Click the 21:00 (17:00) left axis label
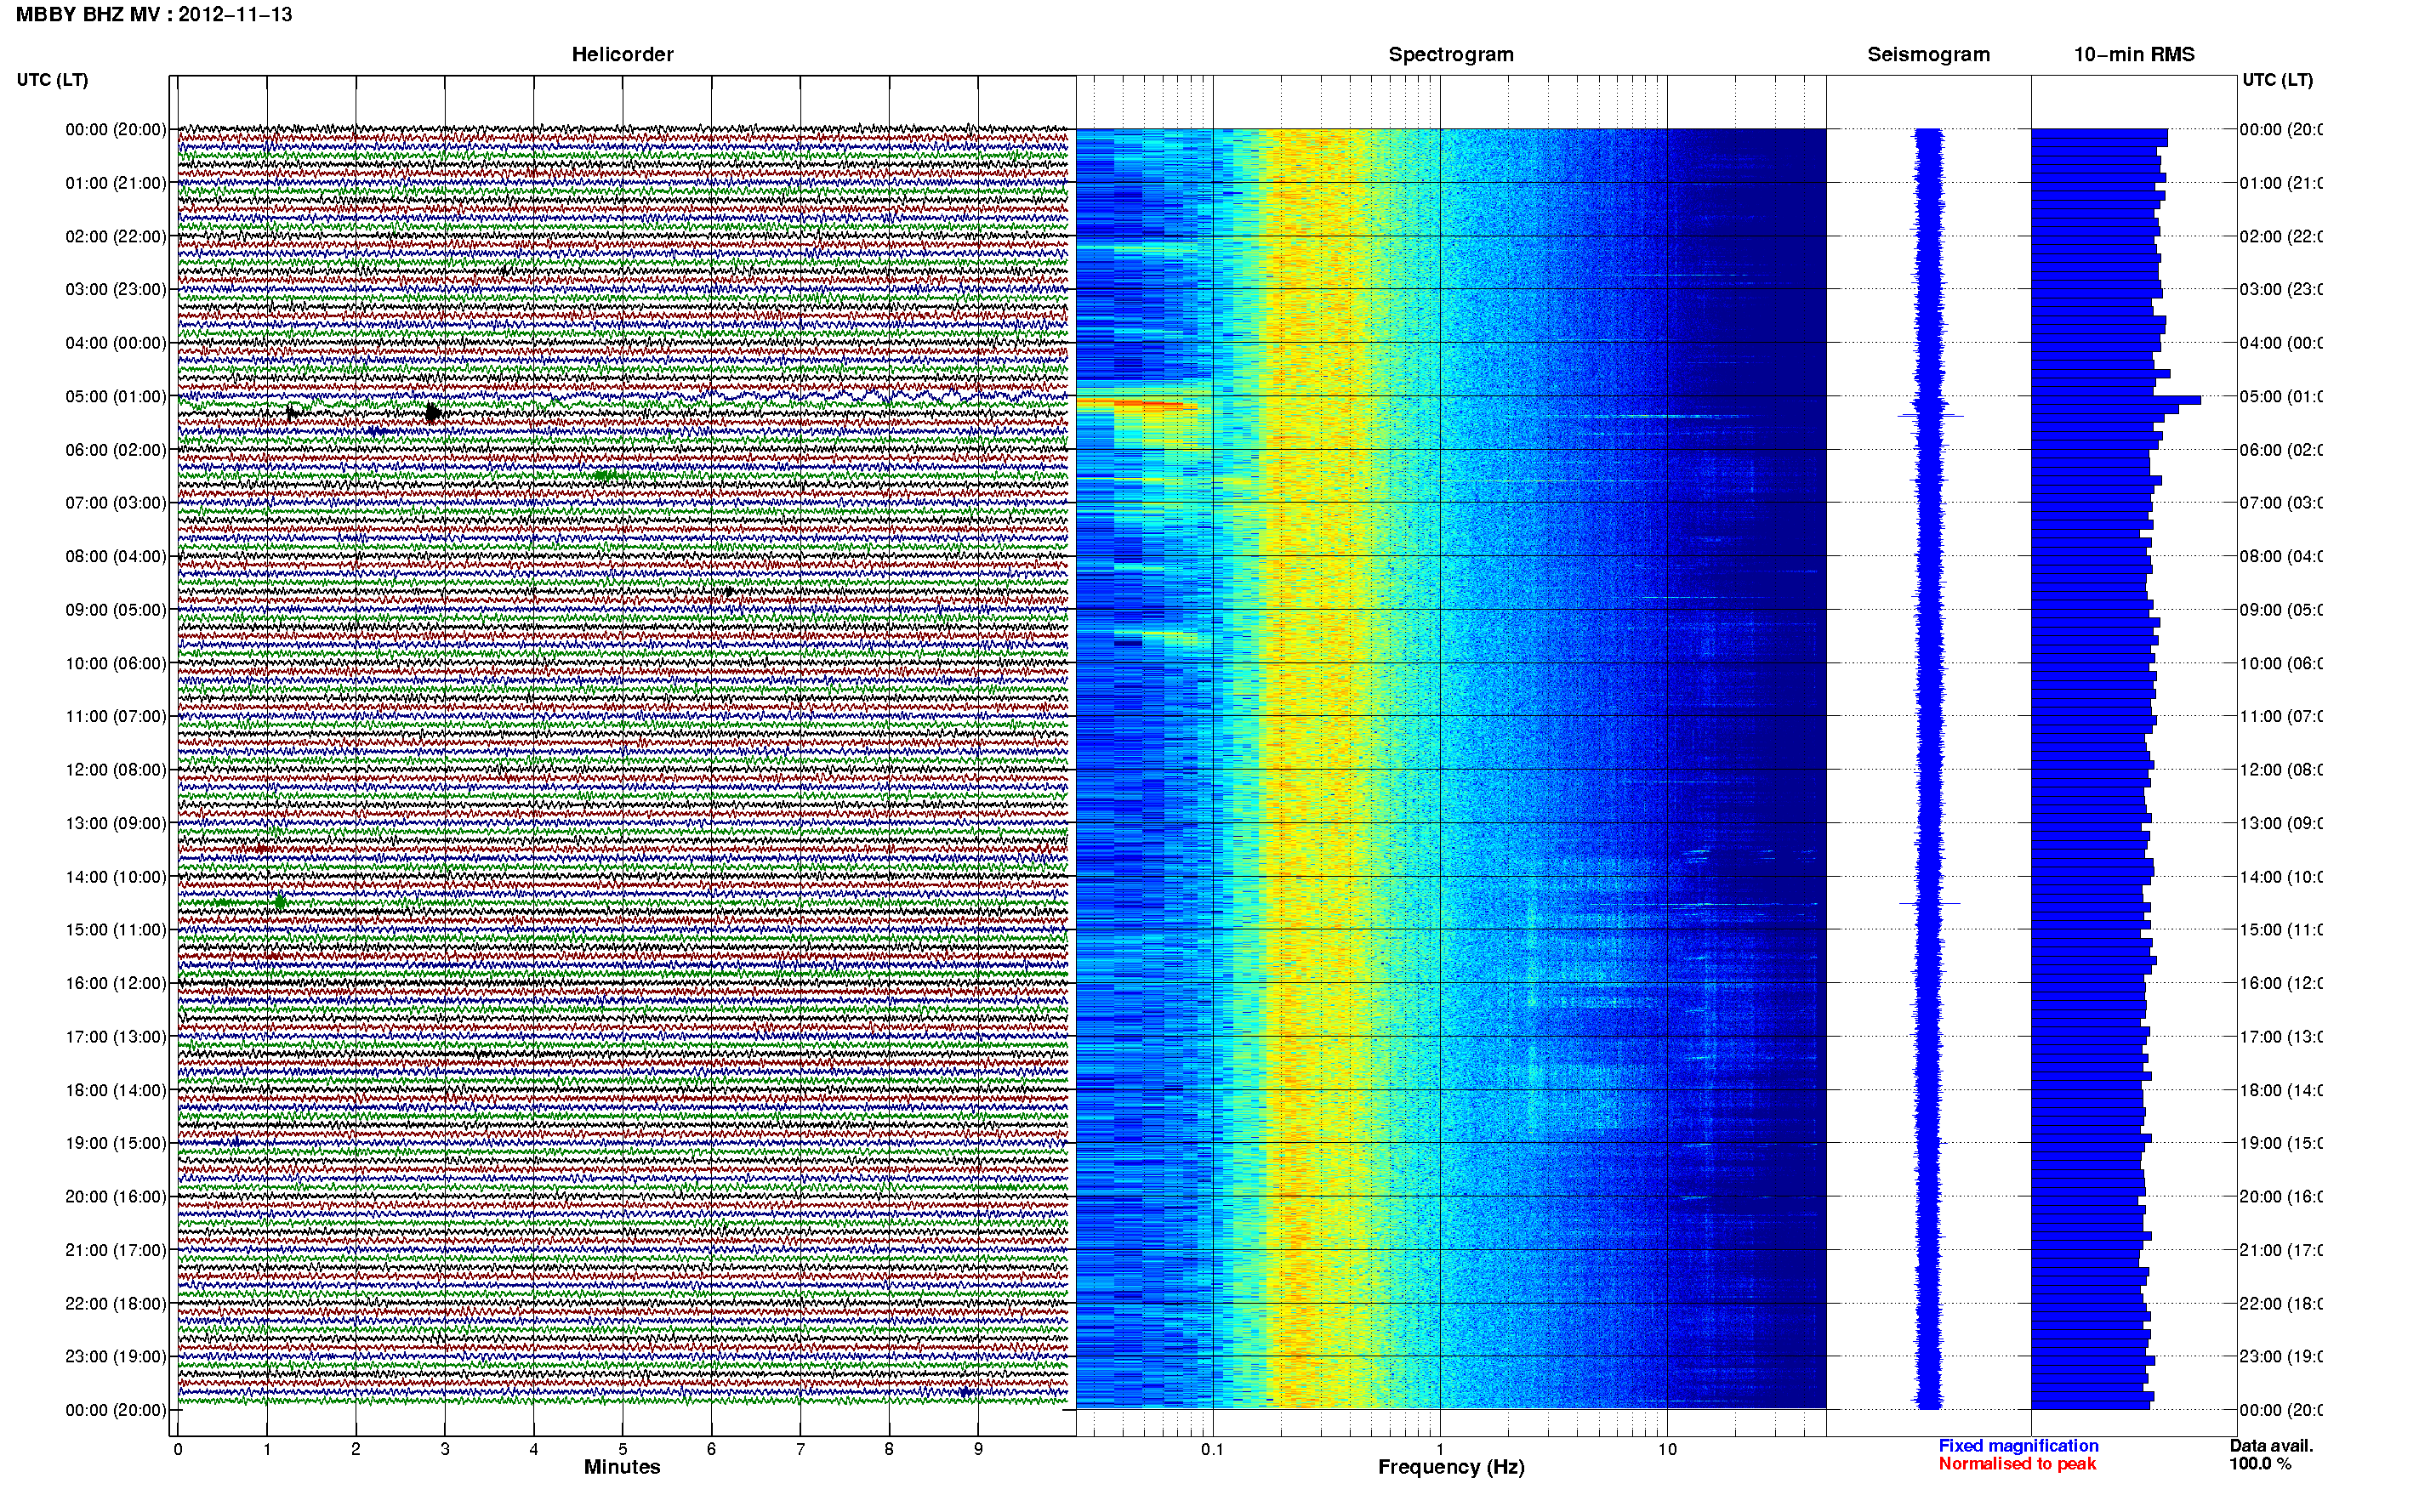The height and width of the screenshot is (1512, 2419). [x=116, y=1251]
